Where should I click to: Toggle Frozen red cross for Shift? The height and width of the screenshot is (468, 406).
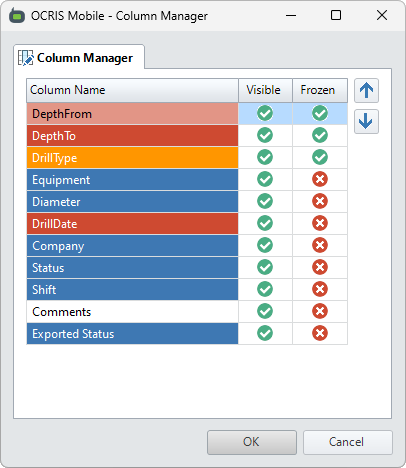(x=320, y=289)
